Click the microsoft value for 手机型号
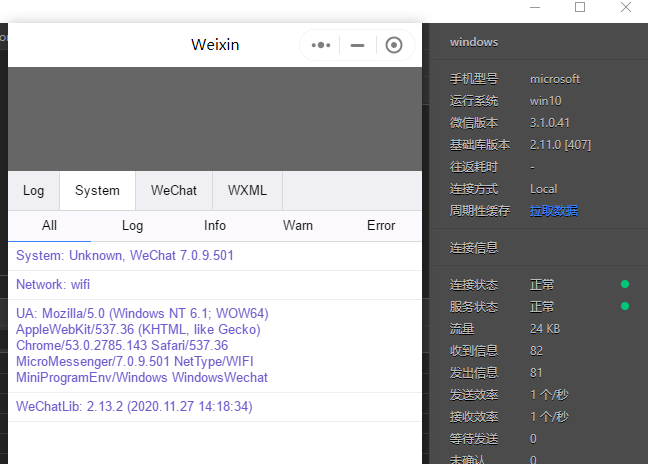Image resolution: width=648 pixels, height=464 pixels. coord(555,79)
